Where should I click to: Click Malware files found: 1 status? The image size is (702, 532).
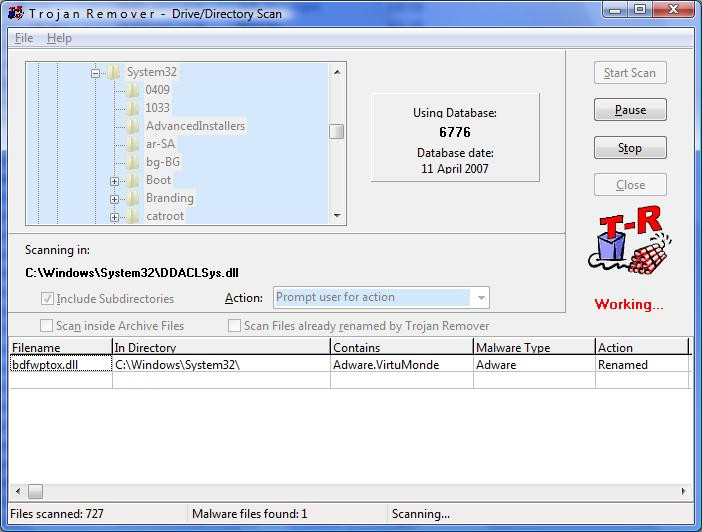[x=249, y=514]
